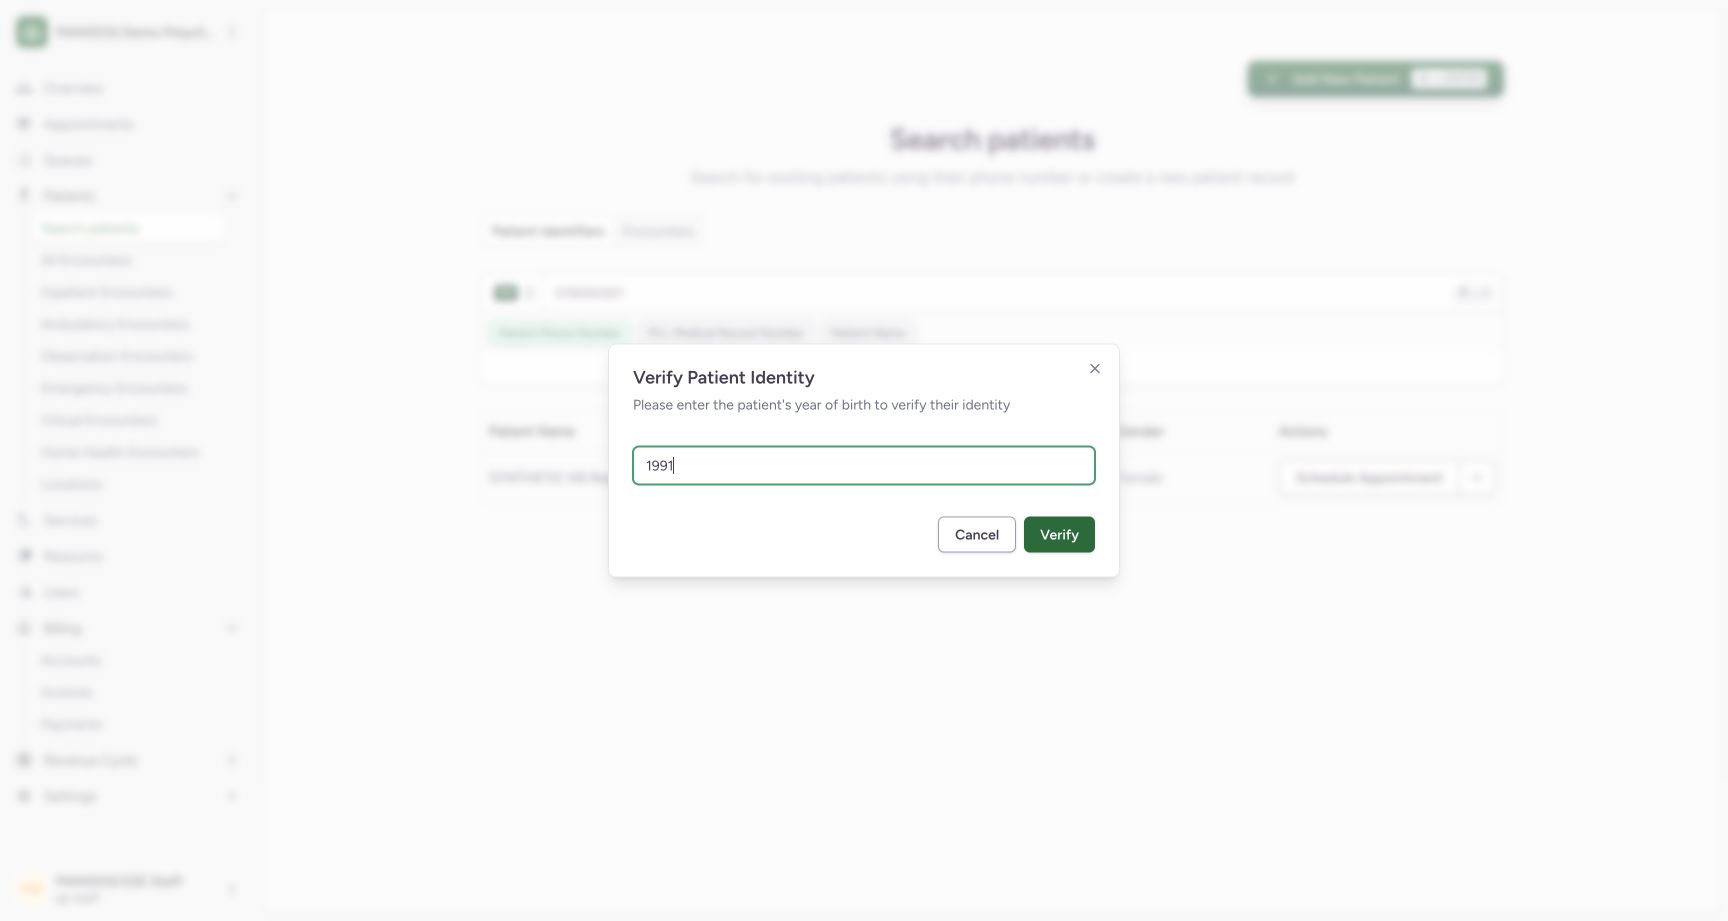Confirm with the Verify button

click(1059, 535)
